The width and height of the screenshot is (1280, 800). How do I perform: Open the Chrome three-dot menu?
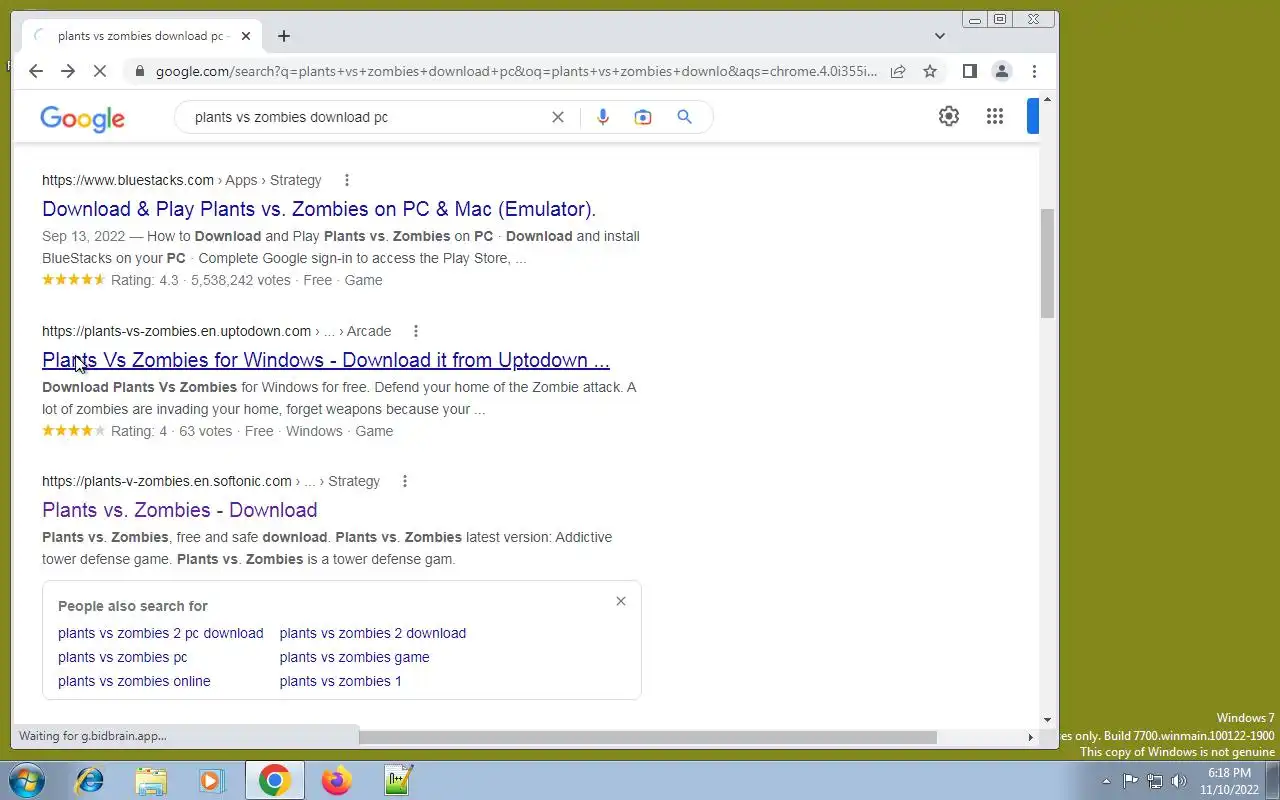(1034, 71)
